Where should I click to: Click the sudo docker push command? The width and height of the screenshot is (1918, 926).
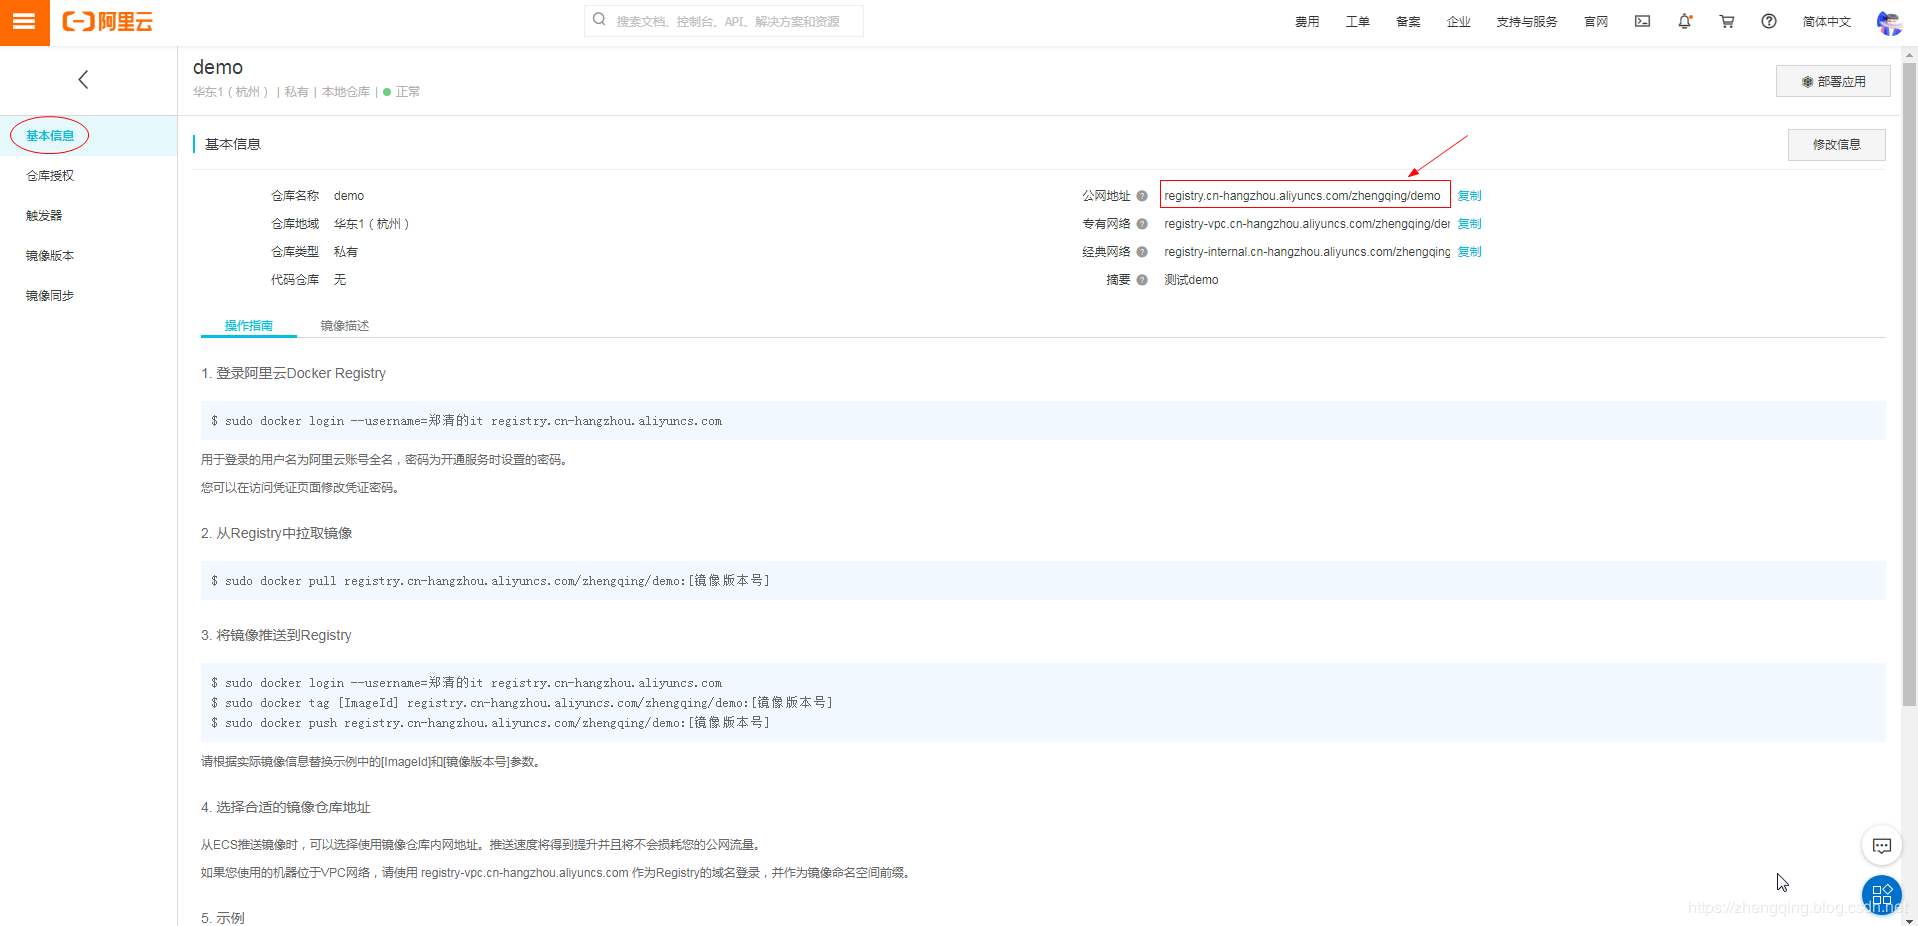490,723
